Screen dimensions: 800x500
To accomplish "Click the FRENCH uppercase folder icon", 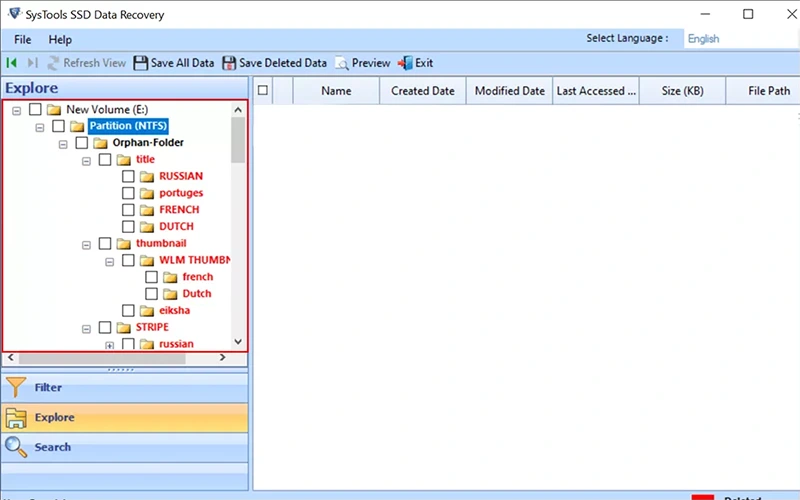I will coord(147,210).
